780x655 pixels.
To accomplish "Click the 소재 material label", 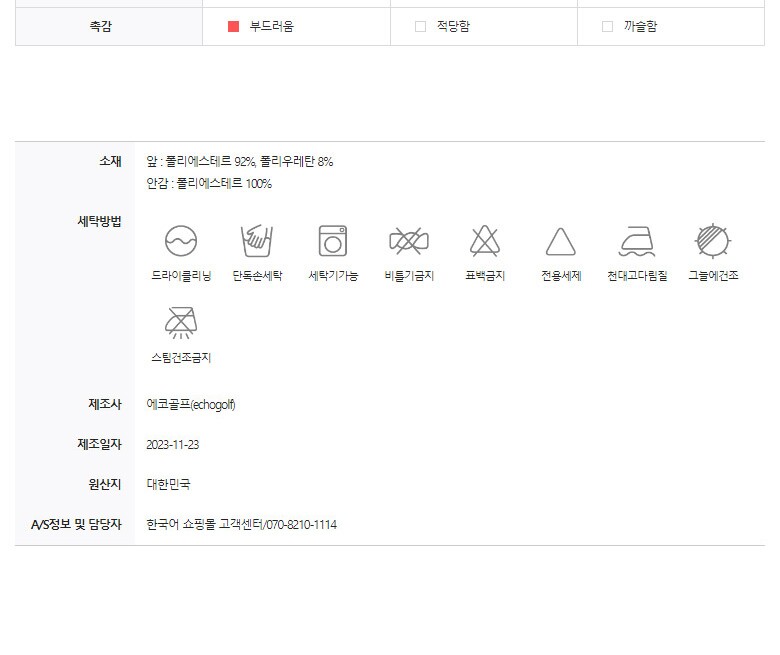I will (x=110, y=160).
